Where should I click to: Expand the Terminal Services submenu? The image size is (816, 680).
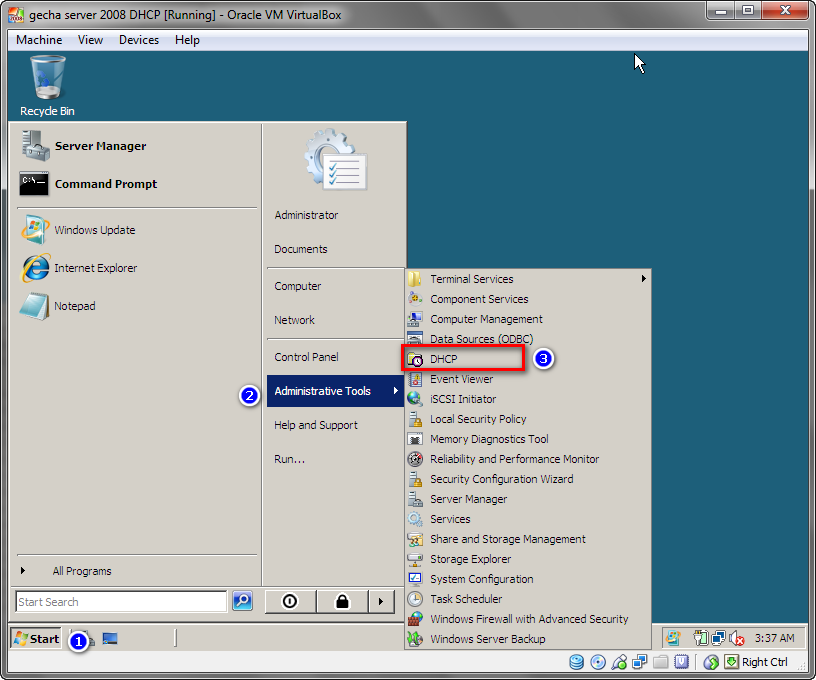528,279
